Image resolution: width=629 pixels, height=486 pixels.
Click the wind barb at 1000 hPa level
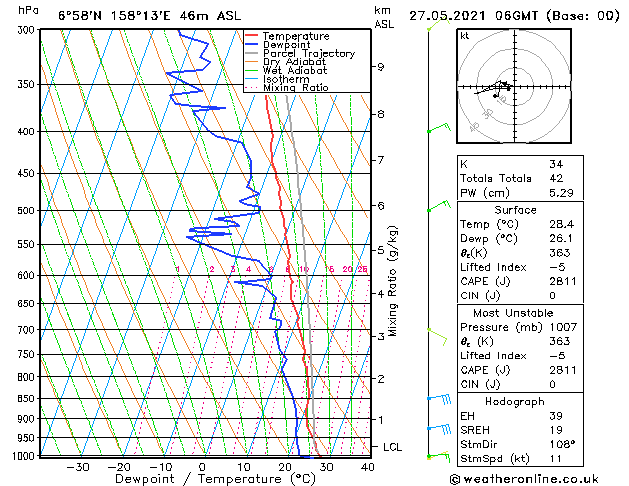[x=439, y=457]
